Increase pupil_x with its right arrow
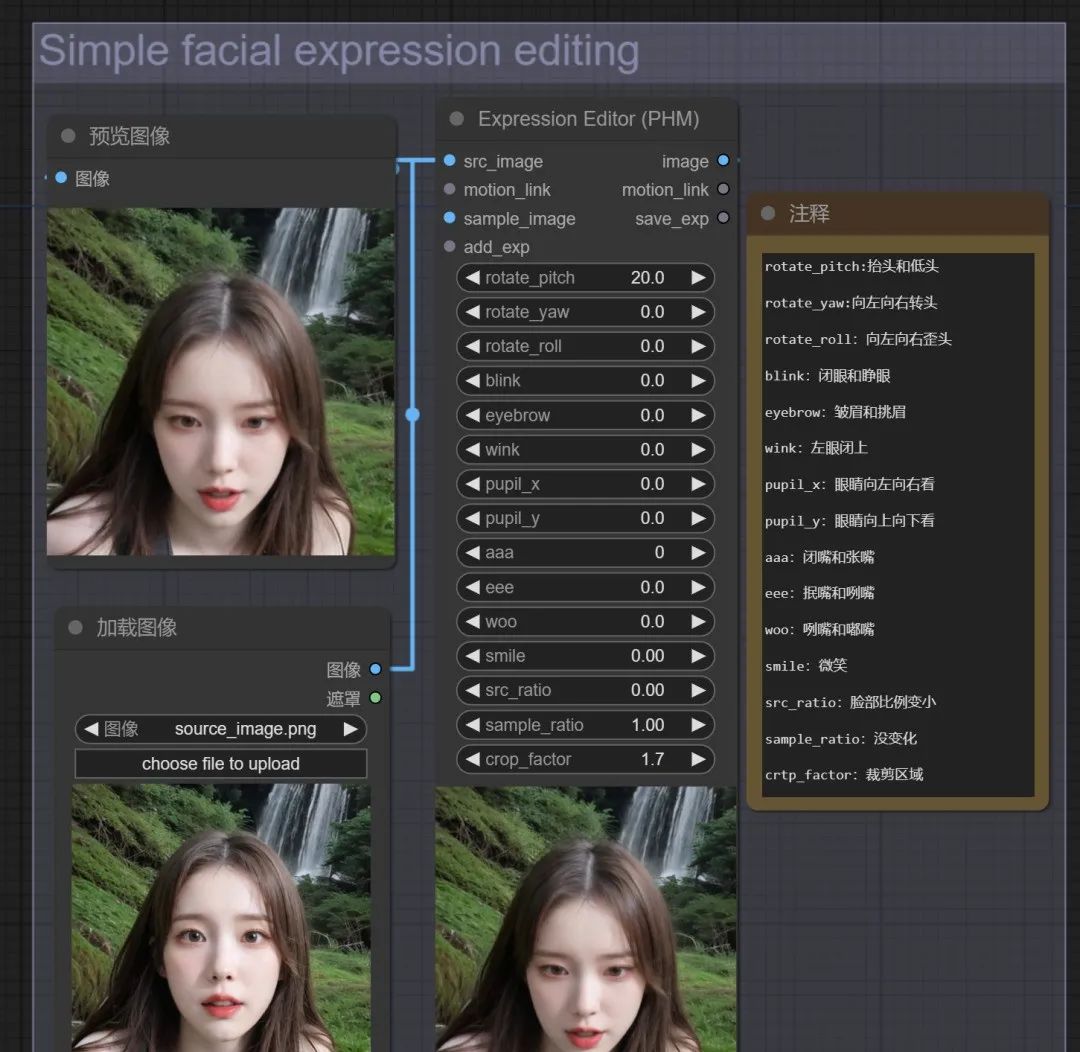The height and width of the screenshot is (1052, 1080). 698,484
